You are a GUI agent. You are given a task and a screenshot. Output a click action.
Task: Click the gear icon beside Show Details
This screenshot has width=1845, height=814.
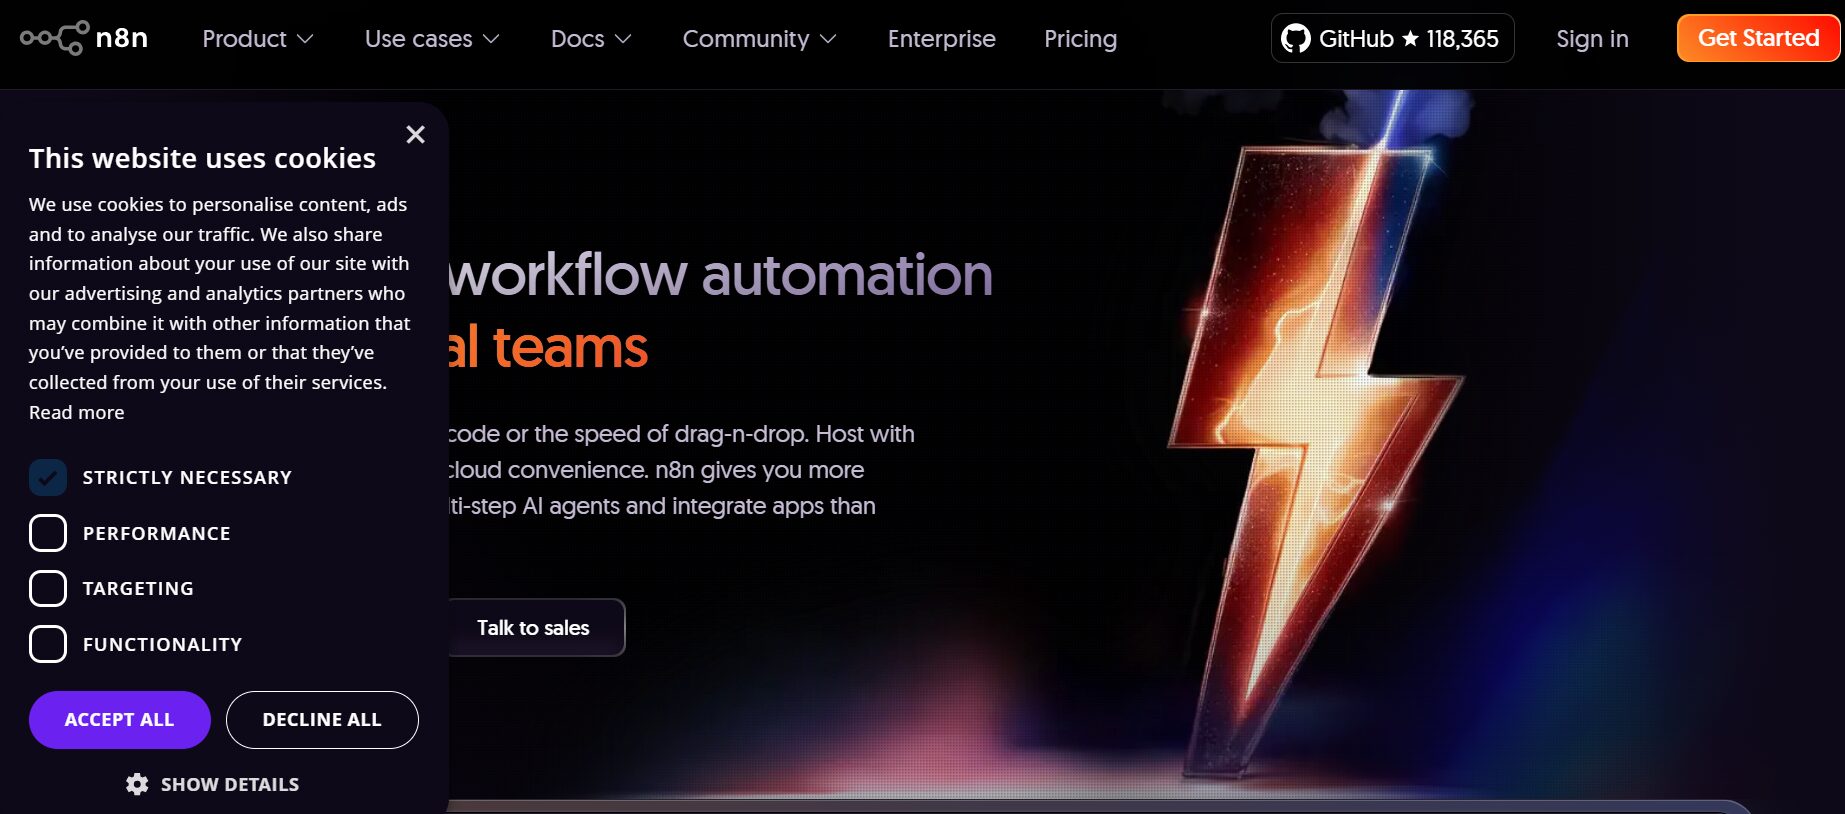point(137,784)
